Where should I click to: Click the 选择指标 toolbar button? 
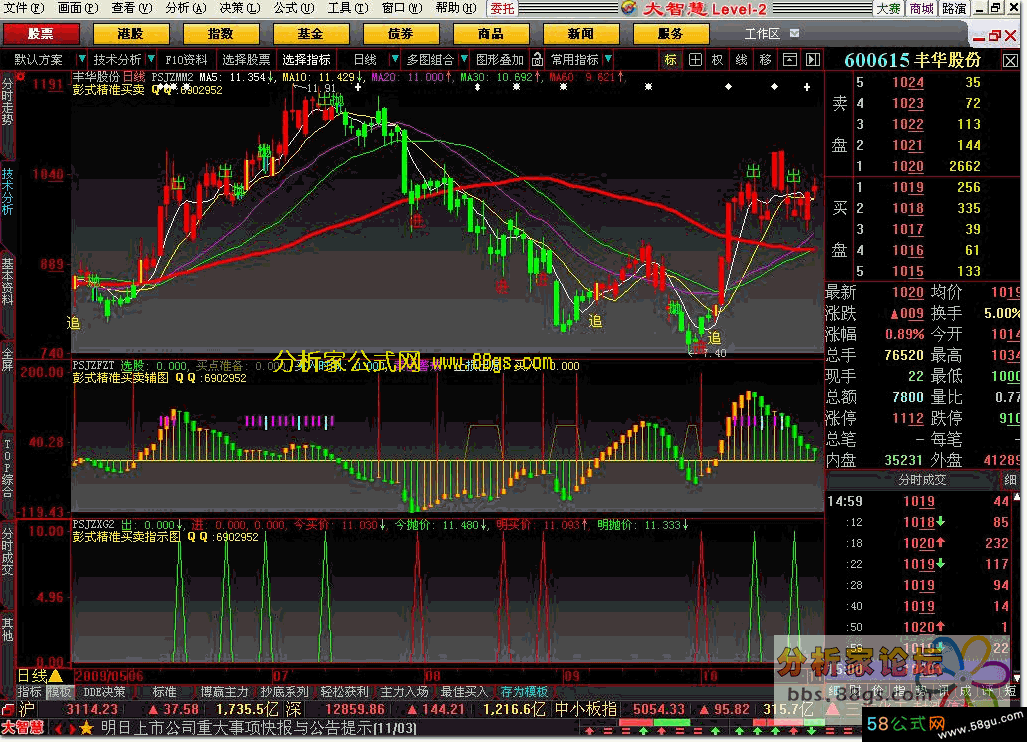tap(307, 60)
